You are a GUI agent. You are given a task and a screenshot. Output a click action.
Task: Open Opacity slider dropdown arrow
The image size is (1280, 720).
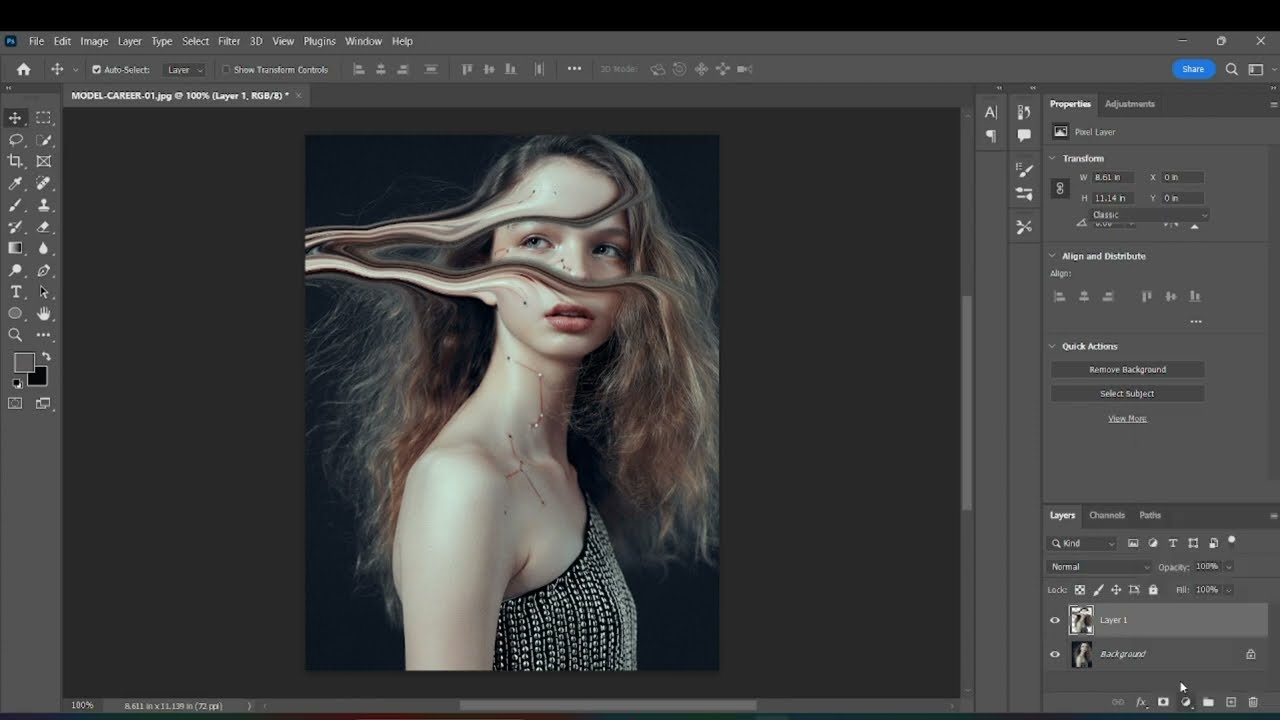coord(1229,567)
